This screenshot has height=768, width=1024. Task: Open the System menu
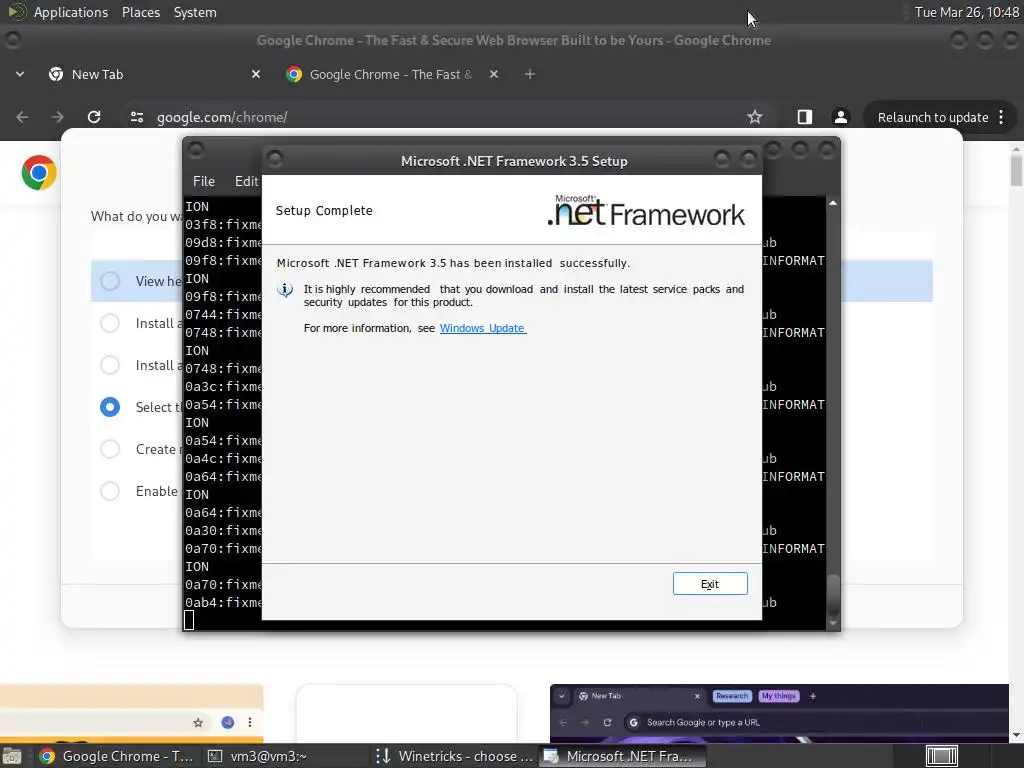(x=195, y=12)
